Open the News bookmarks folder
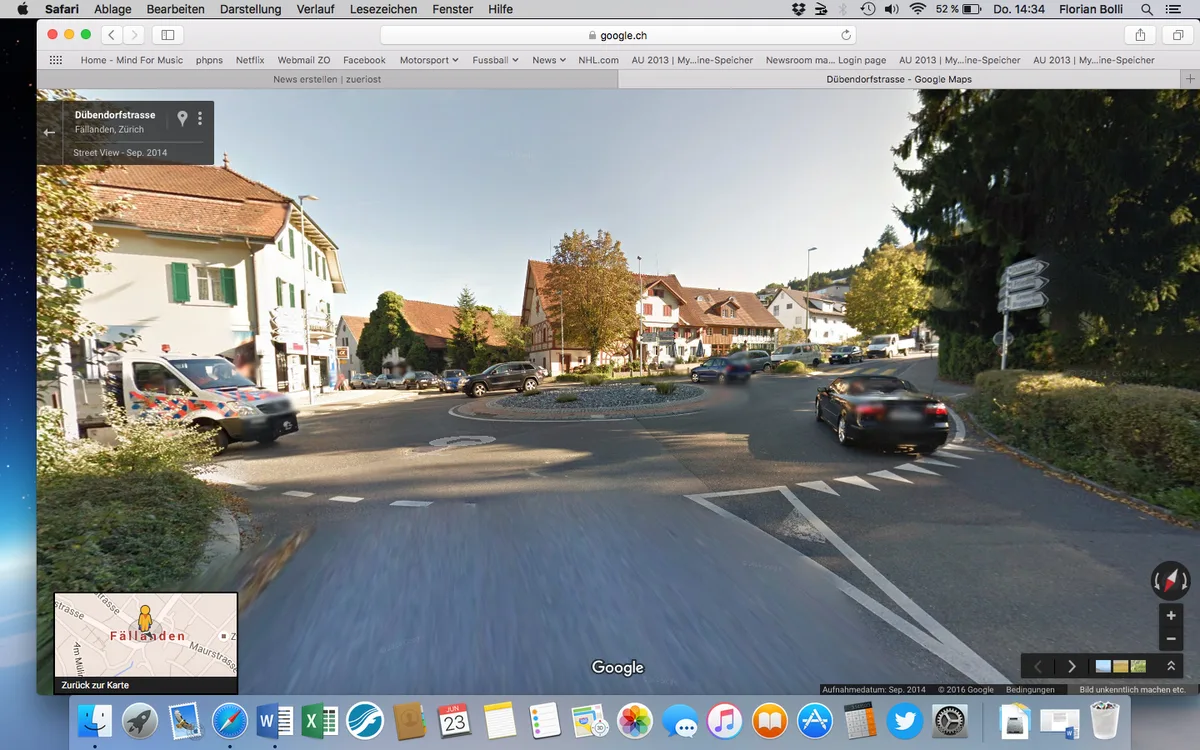 (549, 60)
